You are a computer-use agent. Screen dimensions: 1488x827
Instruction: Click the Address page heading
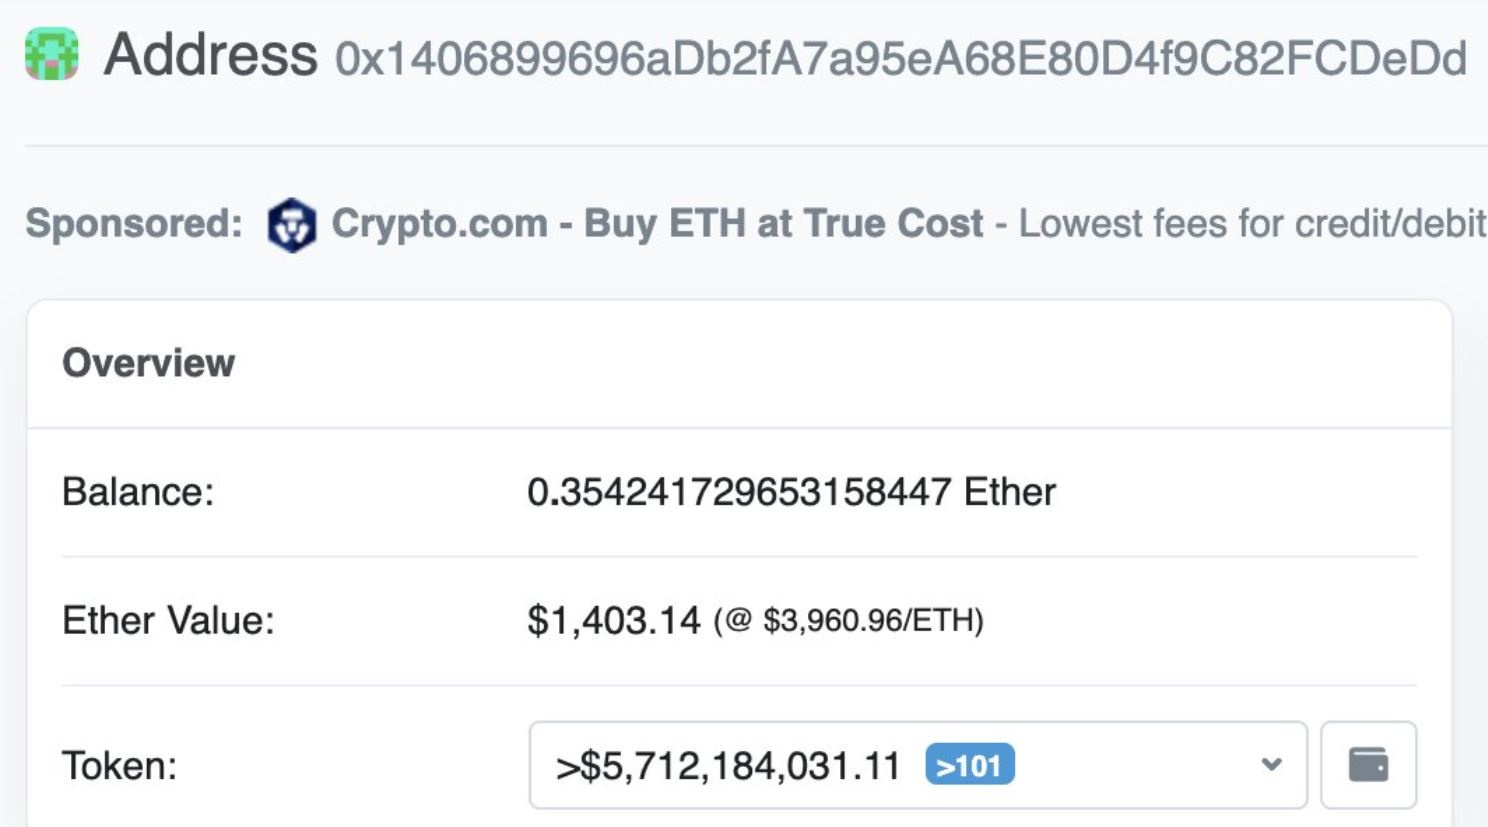pos(210,54)
